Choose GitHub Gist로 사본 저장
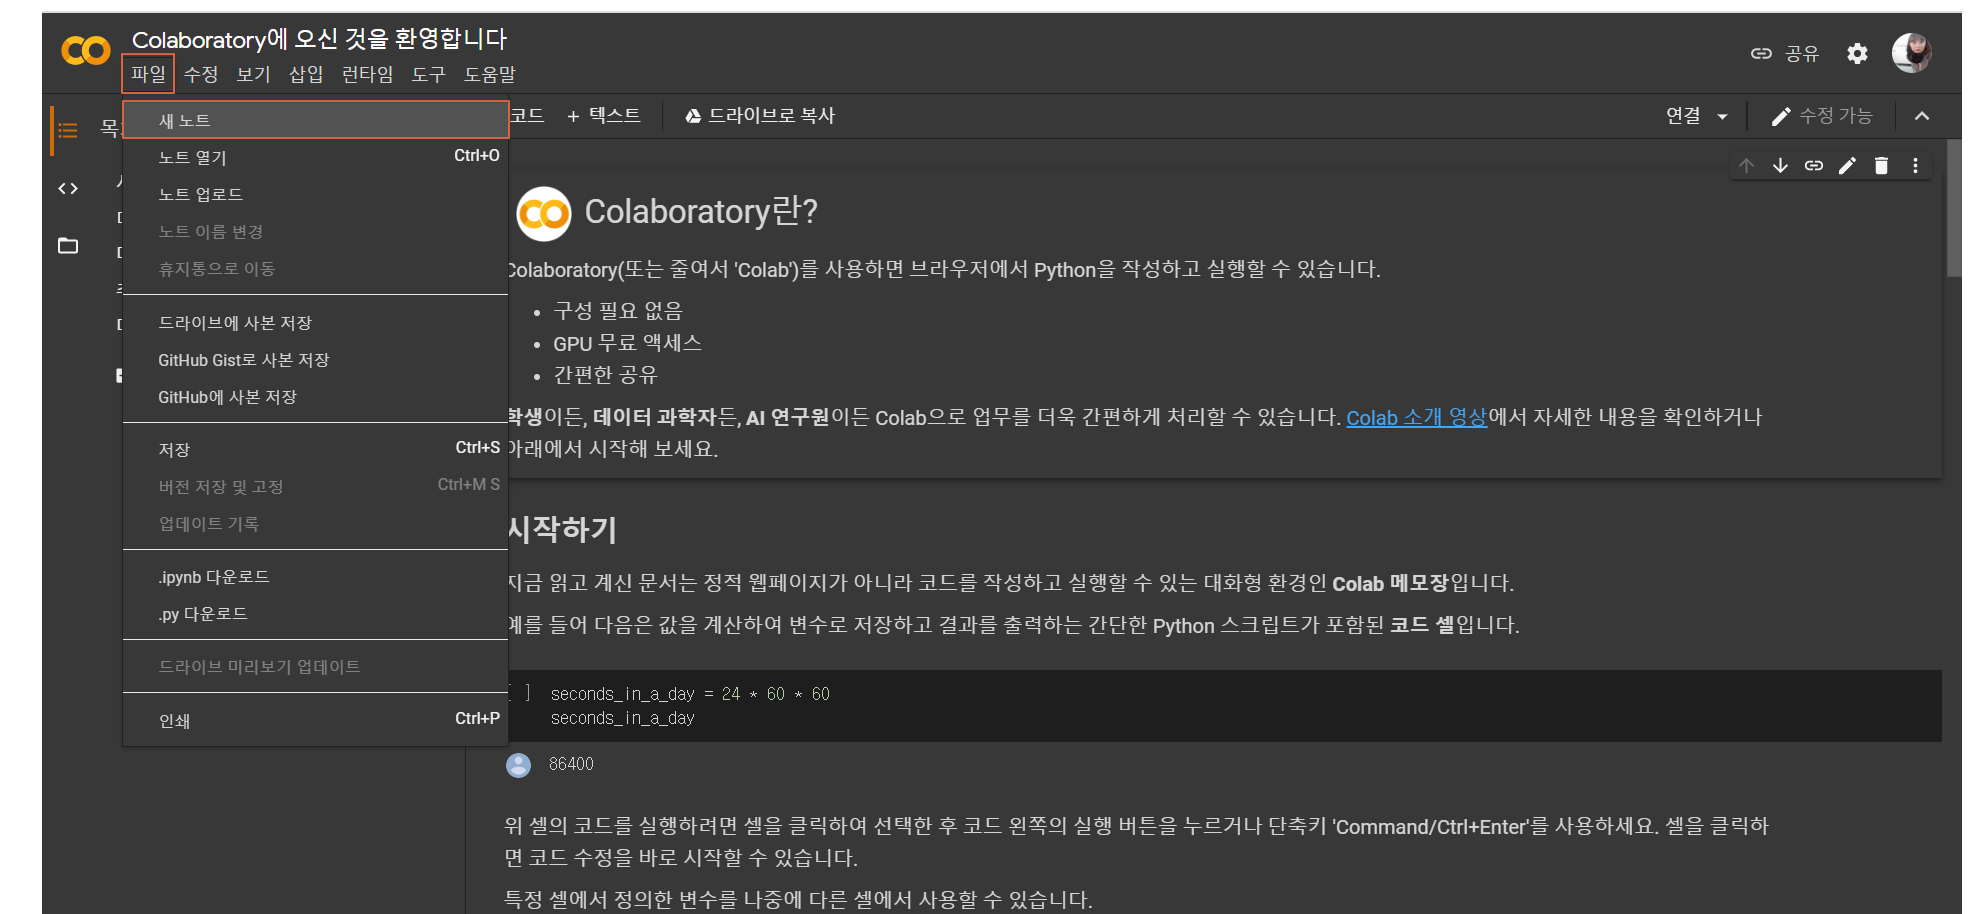1968x914 pixels. tap(316, 360)
